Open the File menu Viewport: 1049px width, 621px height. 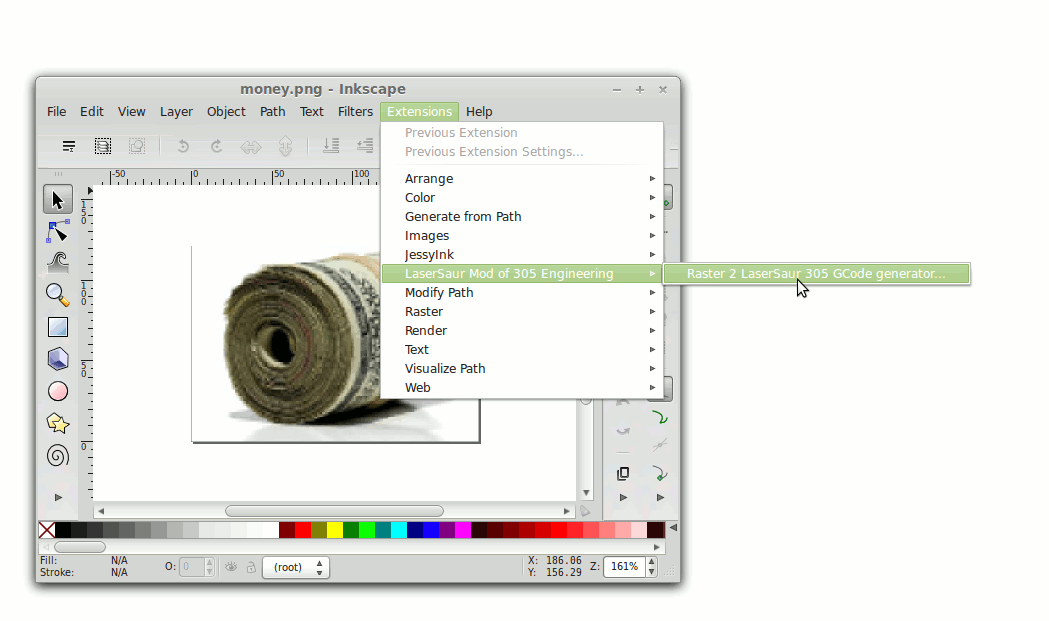click(x=56, y=112)
